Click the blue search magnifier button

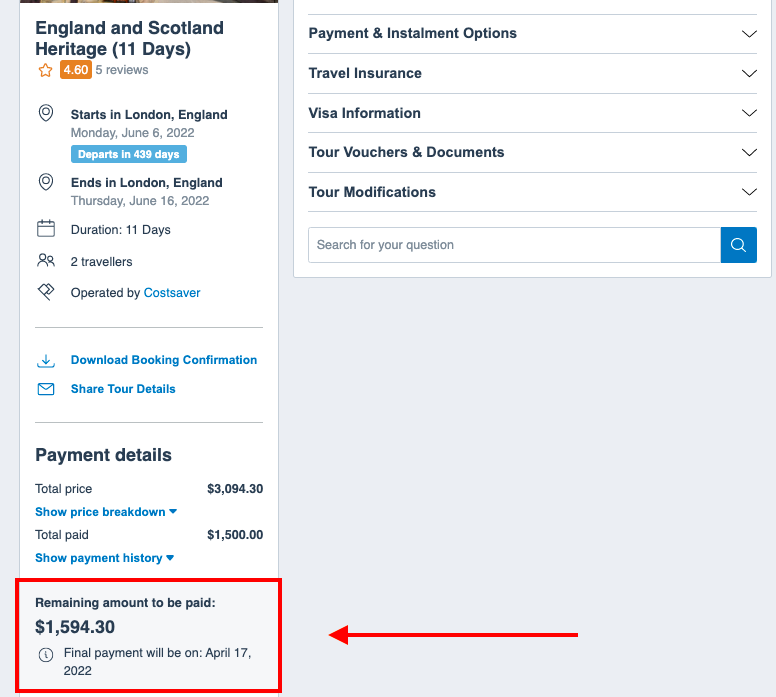[738, 245]
